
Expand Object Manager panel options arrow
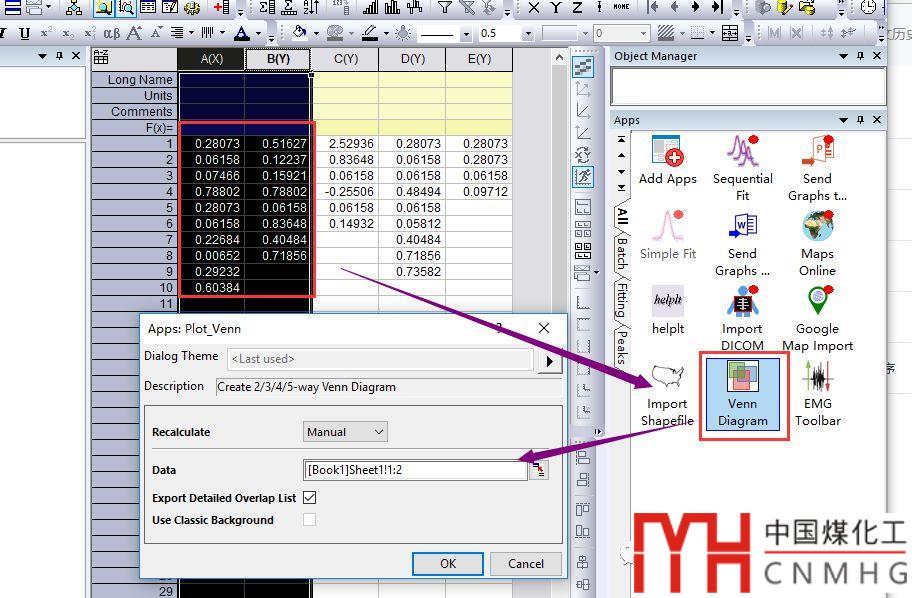pyautogui.click(x=843, y=56)
